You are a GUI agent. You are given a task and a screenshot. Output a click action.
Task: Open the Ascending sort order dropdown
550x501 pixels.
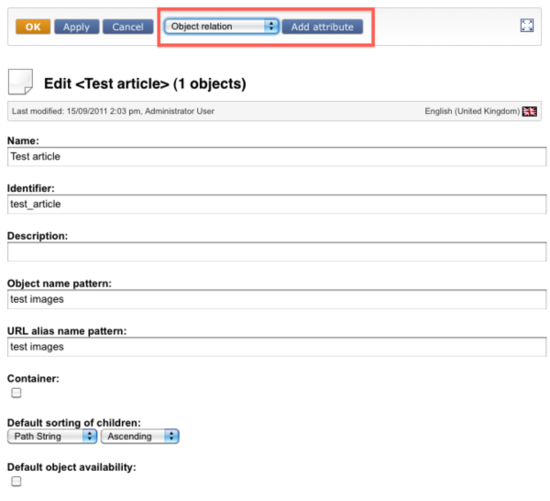(x=140, y=436)
